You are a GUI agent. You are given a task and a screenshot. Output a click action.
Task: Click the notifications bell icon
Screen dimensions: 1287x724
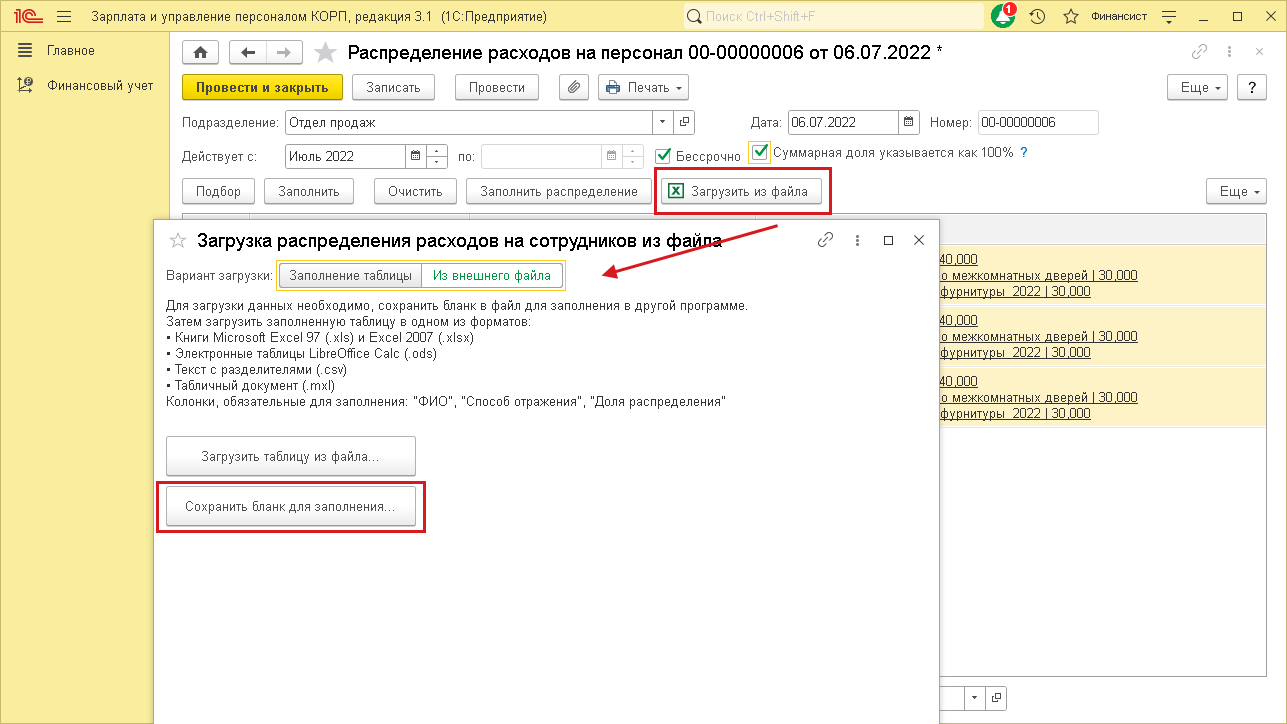click(1002, 16)
